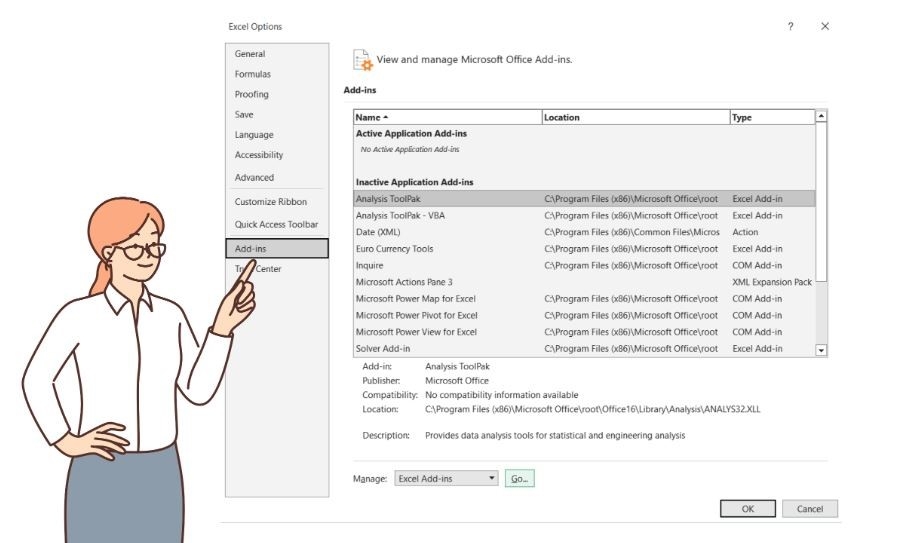The image size is (900, 543).
Task: Open the Proofing options category
Action: click(251, 94)
